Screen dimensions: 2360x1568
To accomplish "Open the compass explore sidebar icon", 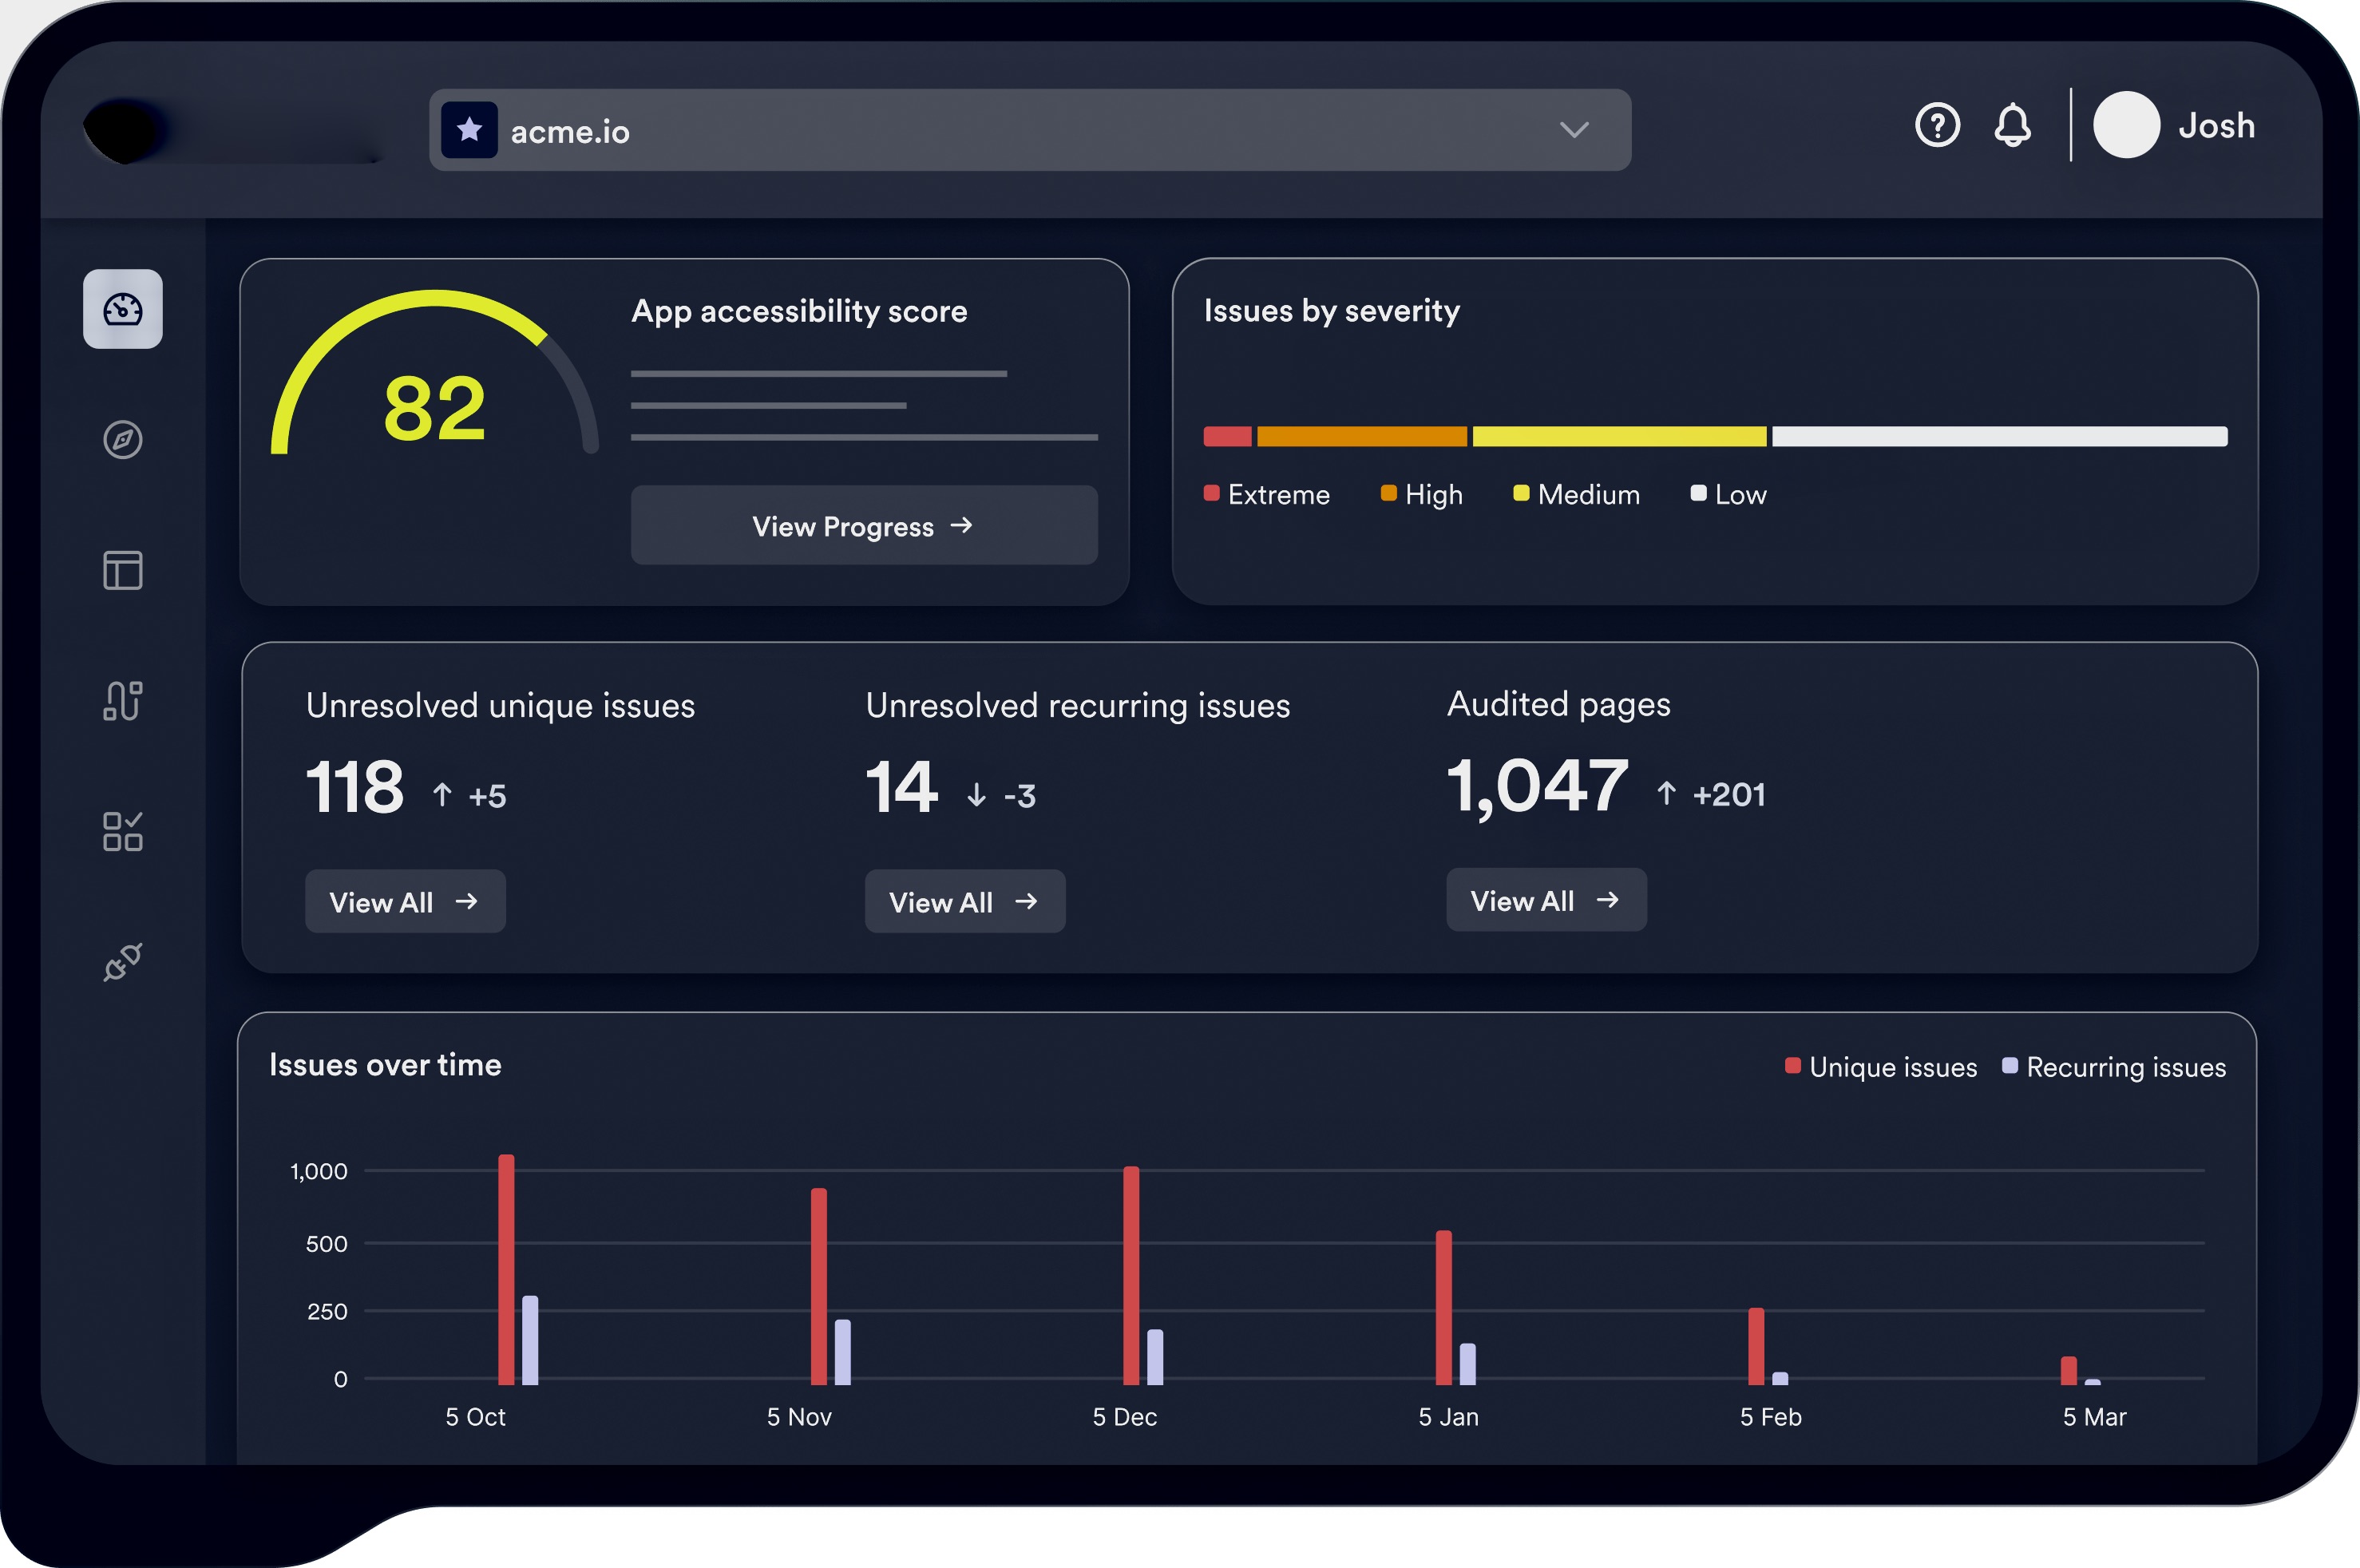I will coord(122,440).
